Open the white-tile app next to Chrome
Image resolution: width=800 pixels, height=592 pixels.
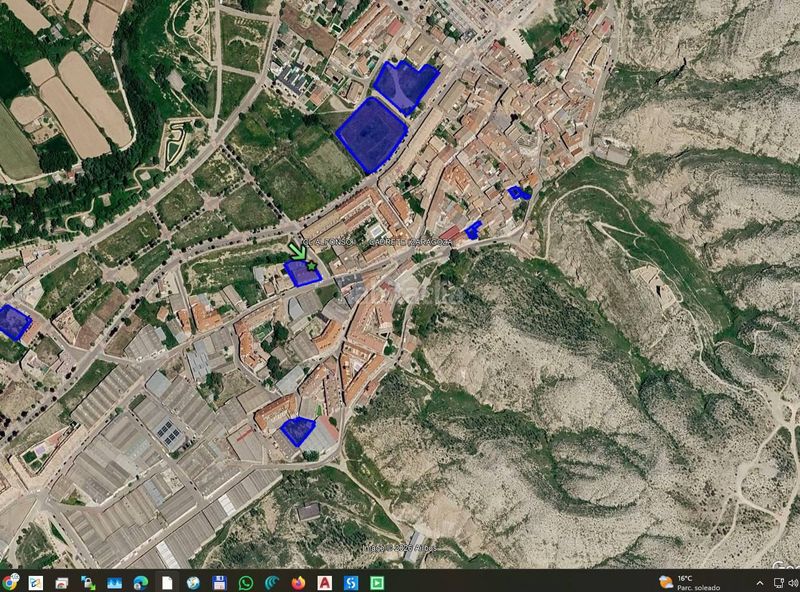36,582
